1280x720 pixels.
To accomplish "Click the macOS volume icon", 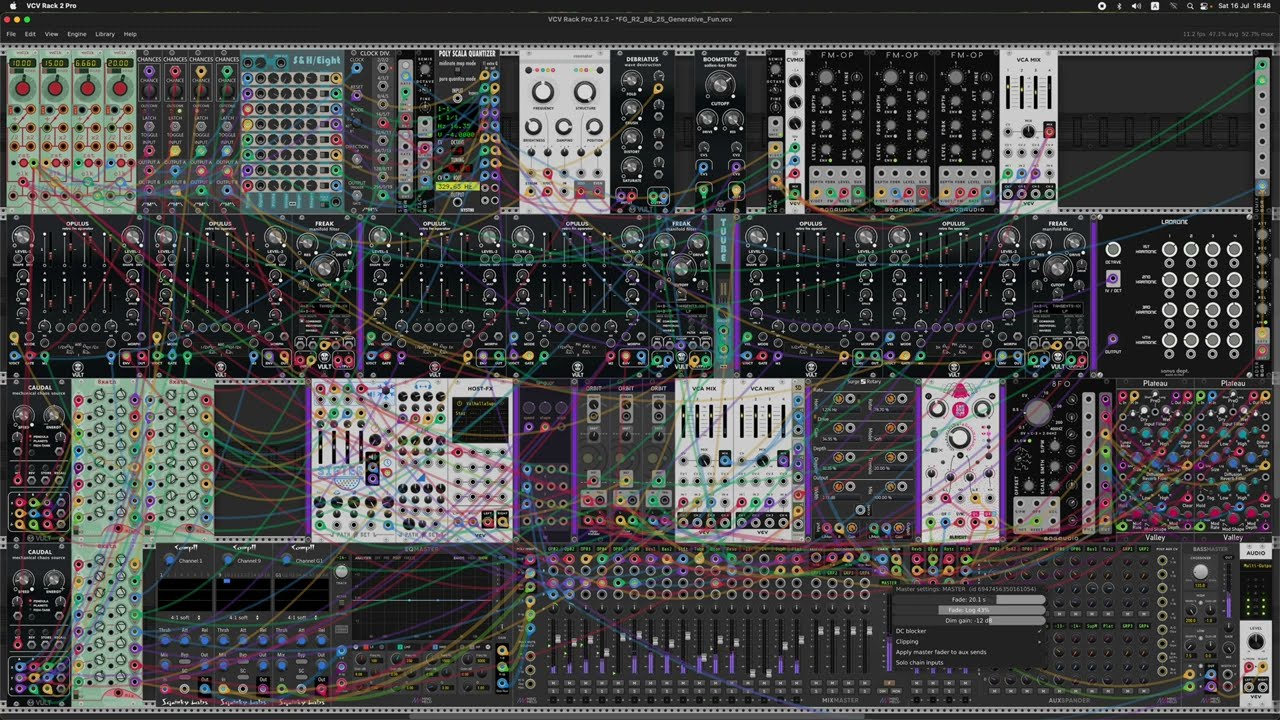I will (1137, 6).
